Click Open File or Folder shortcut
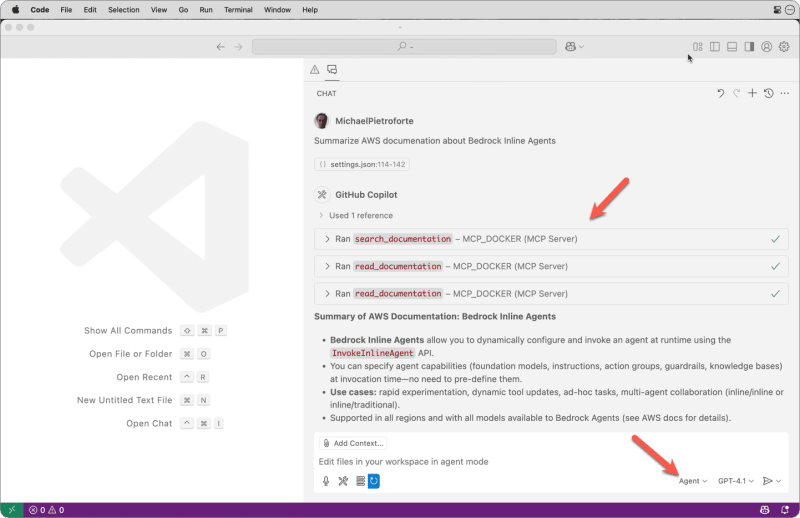The height and width of the screenshot is (518, 800). [x=149, y=354]
